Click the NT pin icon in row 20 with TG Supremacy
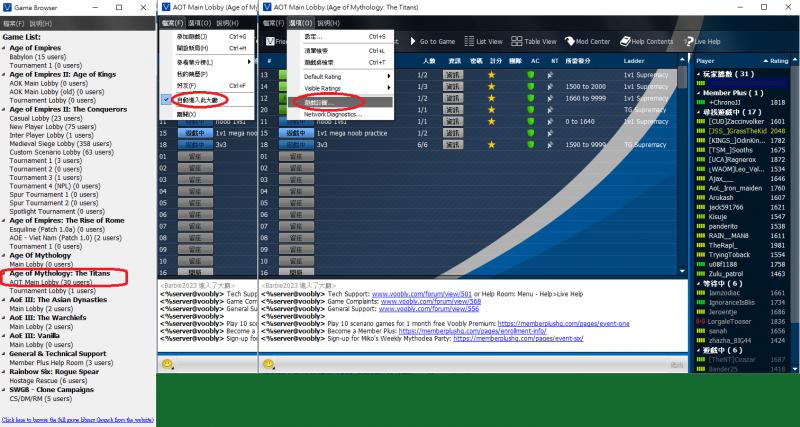This screenshot has width=800, height=427. click(550, 110)
